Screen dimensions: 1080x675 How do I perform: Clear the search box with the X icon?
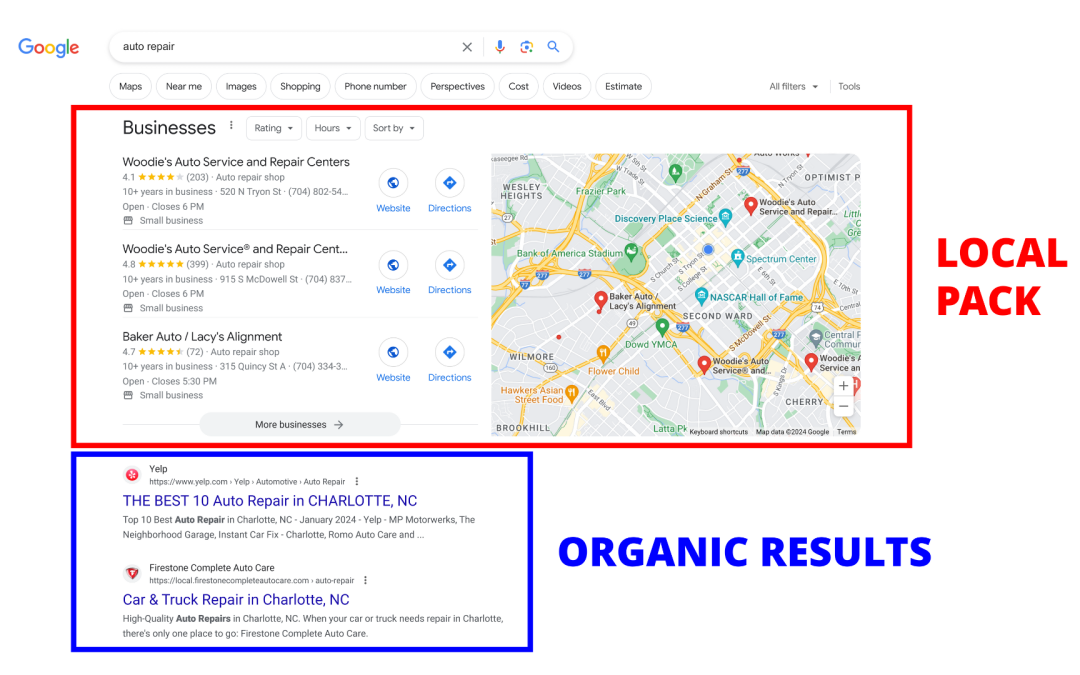[x=467, y=47]
